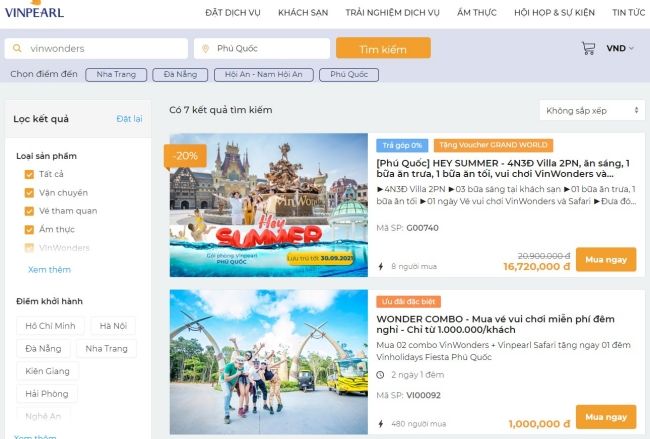The image size is (650, 439).
Task: Open the Vinpearl logo homepage
Action: [34, 10]
